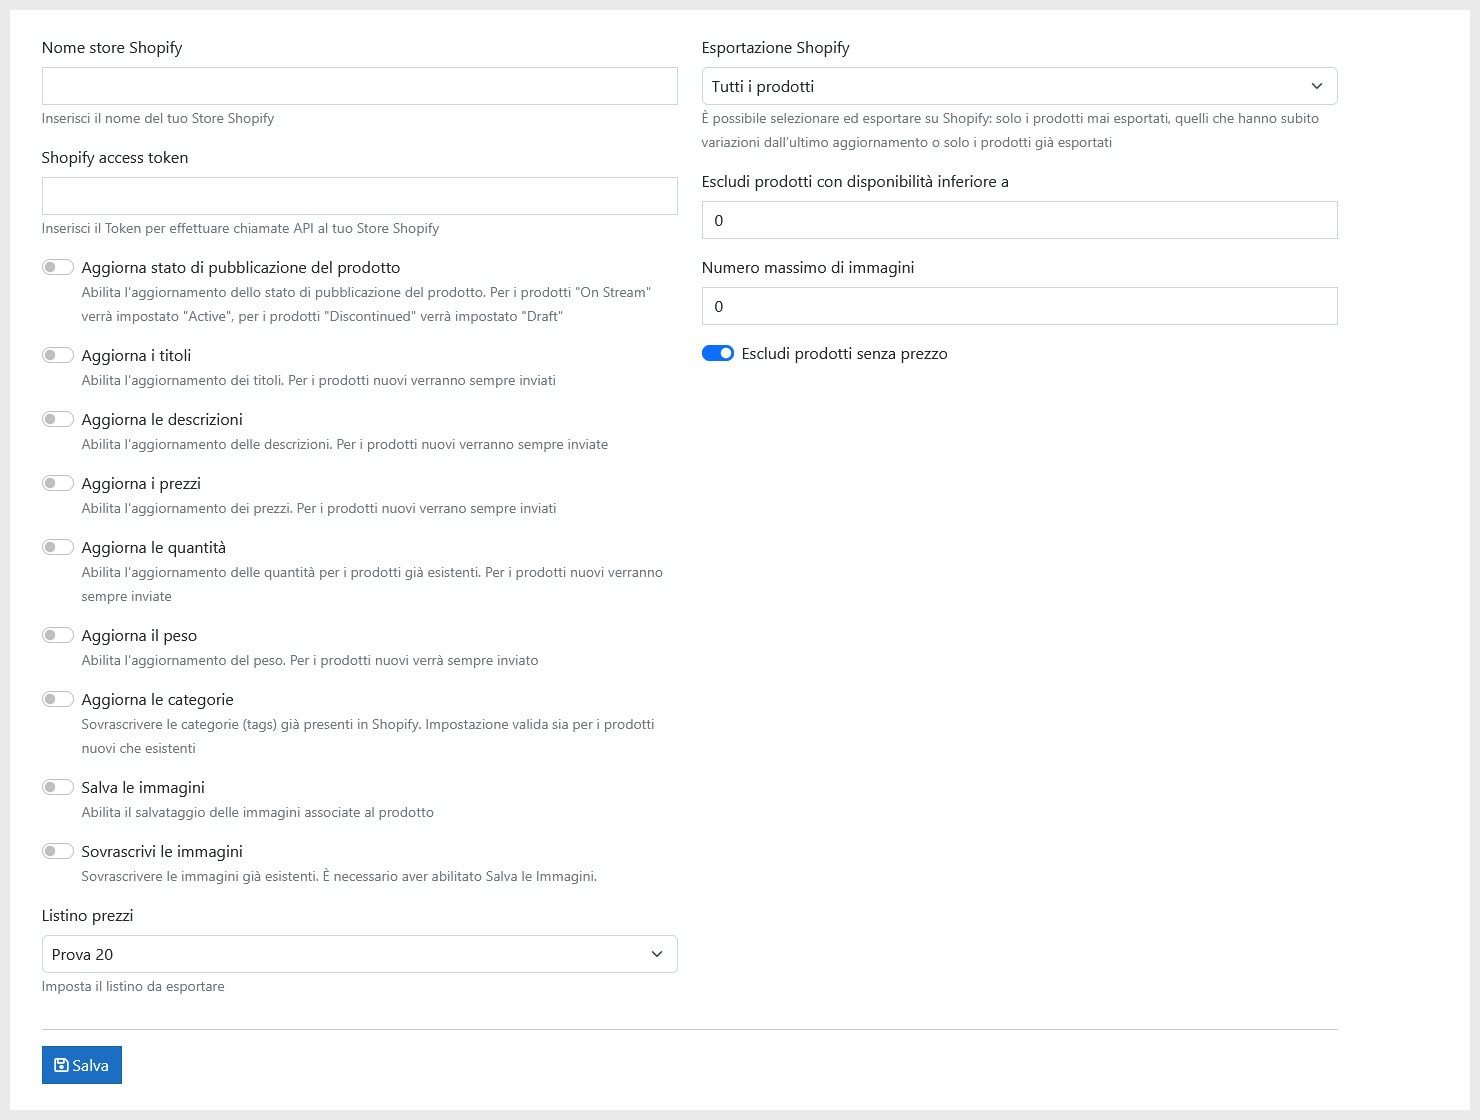Image resolution: width=1480 pixels, height=1120 pixels.
Task: Select the "Escludi prodotti con disponibilità" value field
Action: click(1018, 220)
